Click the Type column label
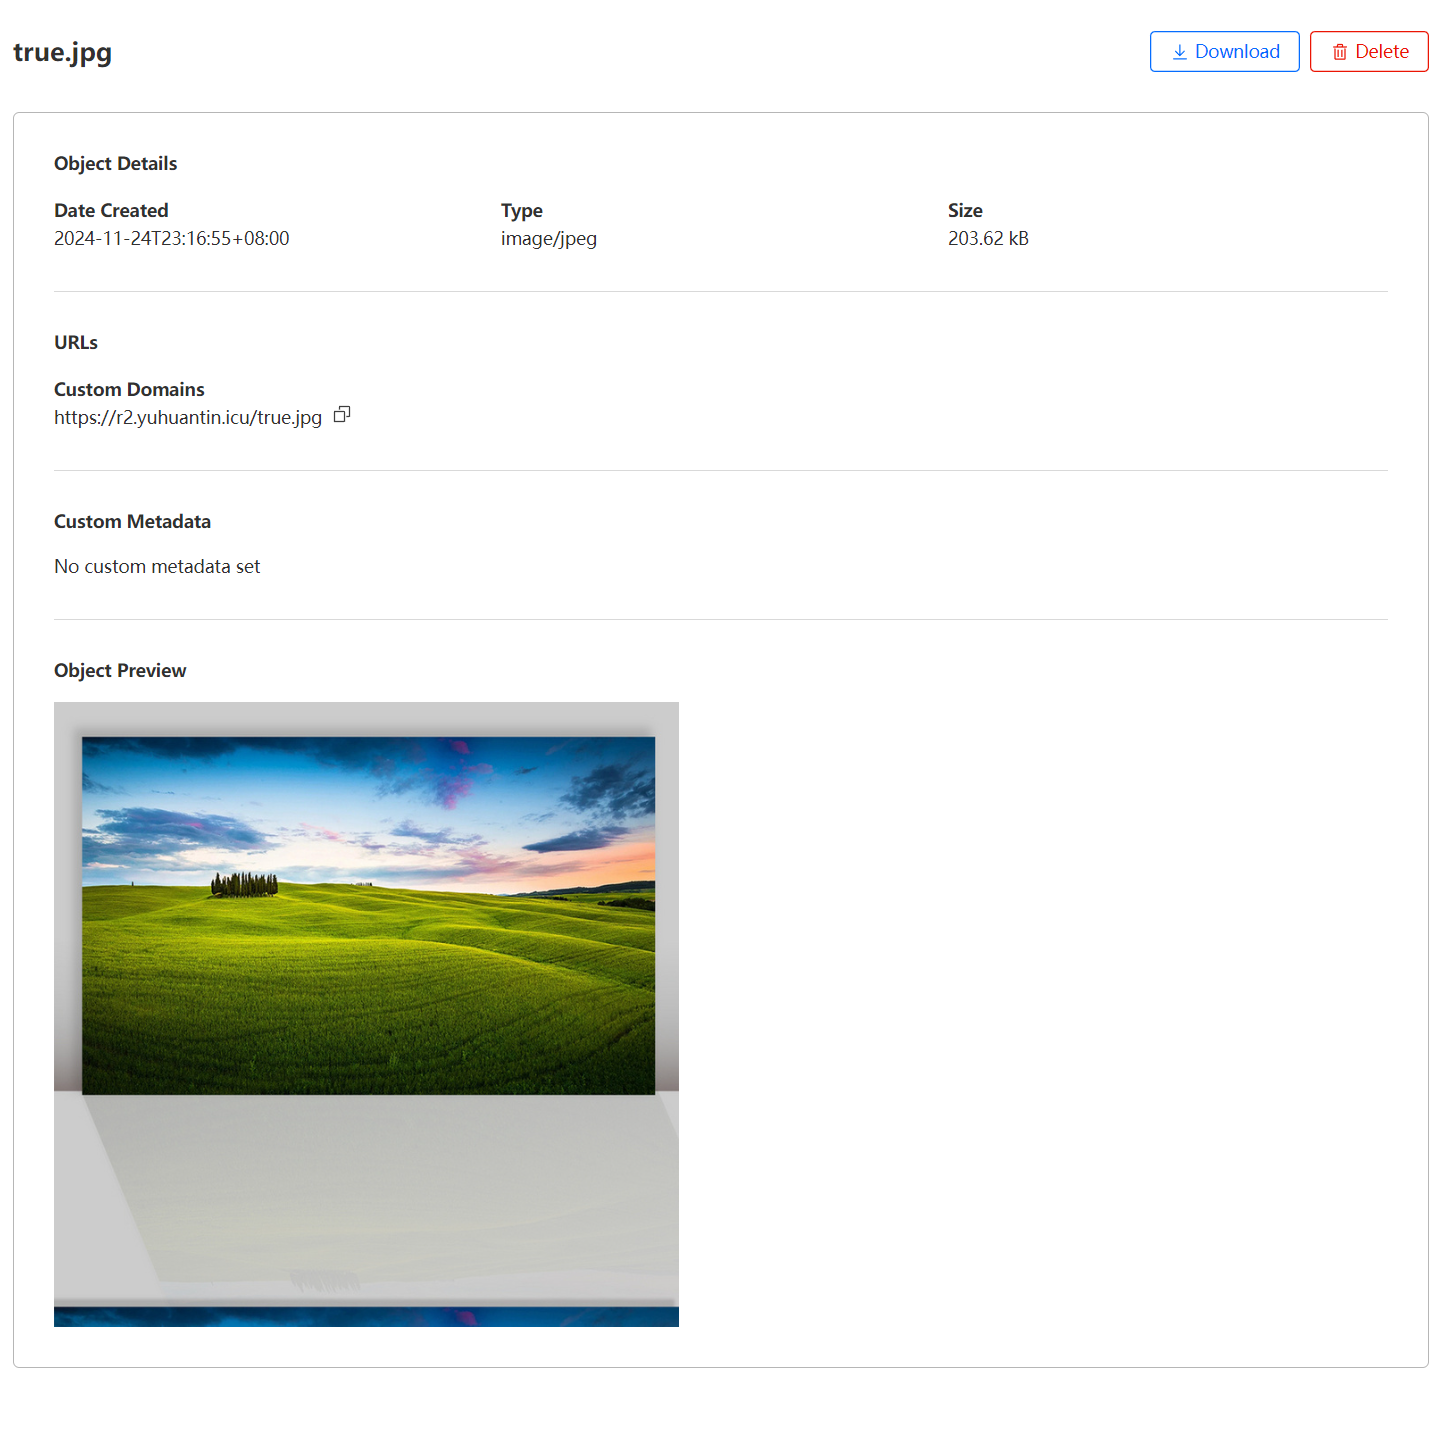 coord(522,210)
